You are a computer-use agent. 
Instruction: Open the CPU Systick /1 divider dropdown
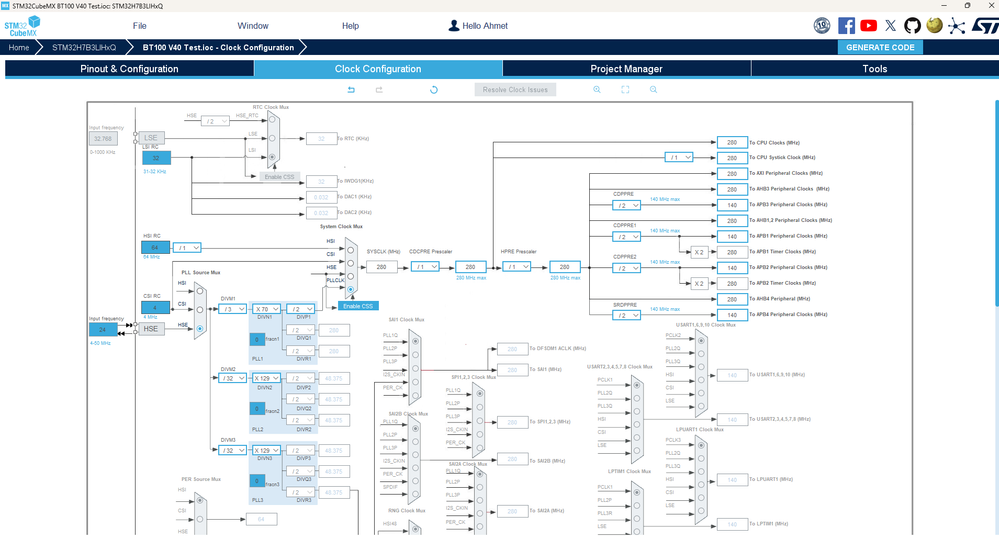(679, 157)
